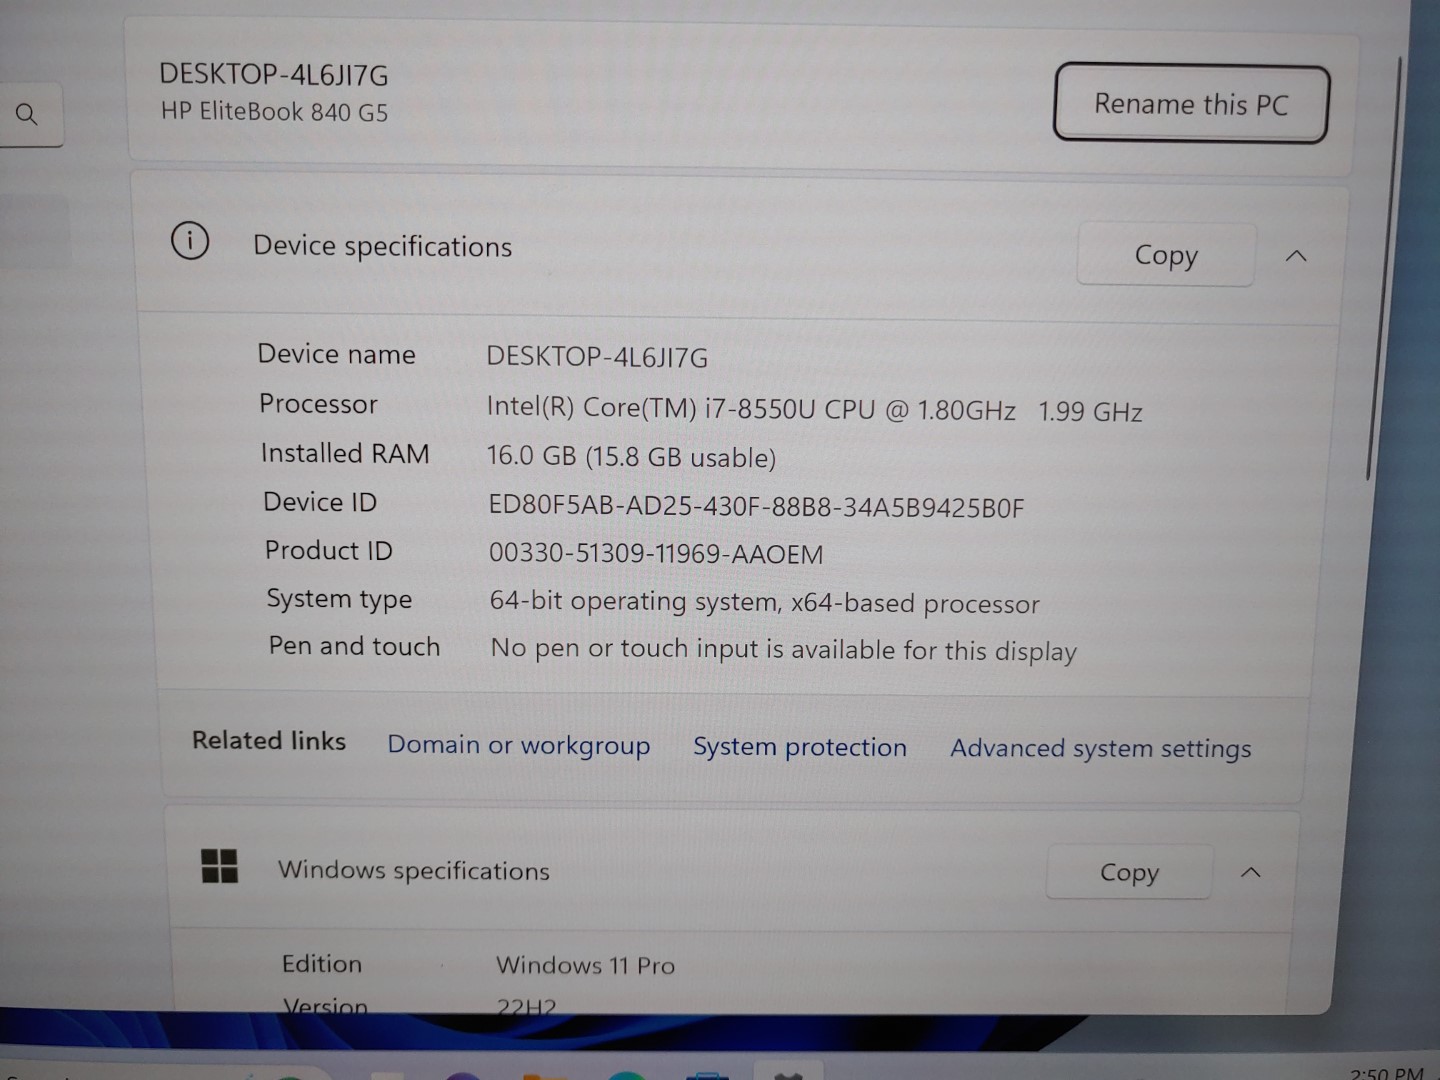The height and width of the screenshot is (1080, 1440).
Task: Click Rename this PC button
Action: point(1191,104)
